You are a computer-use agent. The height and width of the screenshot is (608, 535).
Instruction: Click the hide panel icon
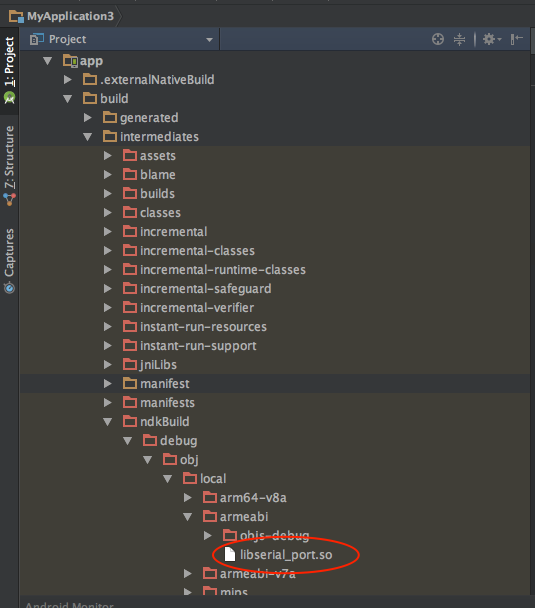(x=516, y=39)
